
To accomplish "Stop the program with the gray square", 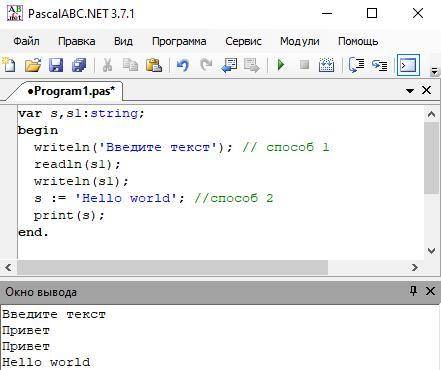I will [304, 64].
